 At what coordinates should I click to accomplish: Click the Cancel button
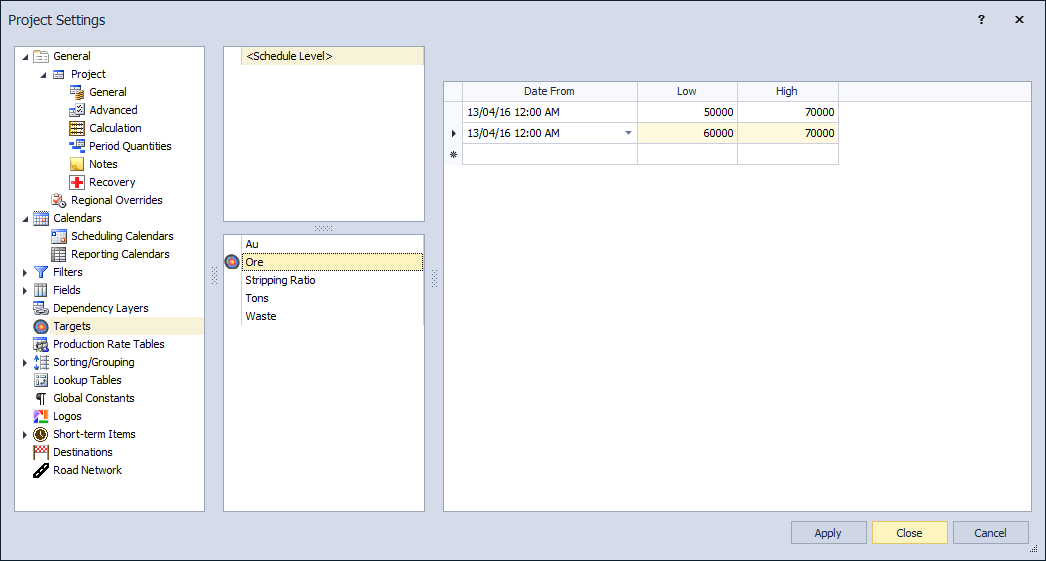[x=990, y=533]
